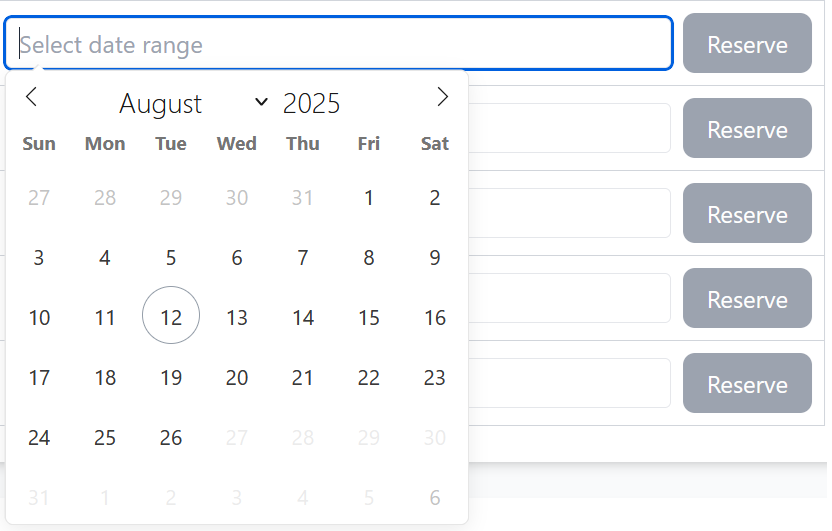Click the 2025 year field
The width and height of the screenshot is (832, 531).
[x=312, y=103]
